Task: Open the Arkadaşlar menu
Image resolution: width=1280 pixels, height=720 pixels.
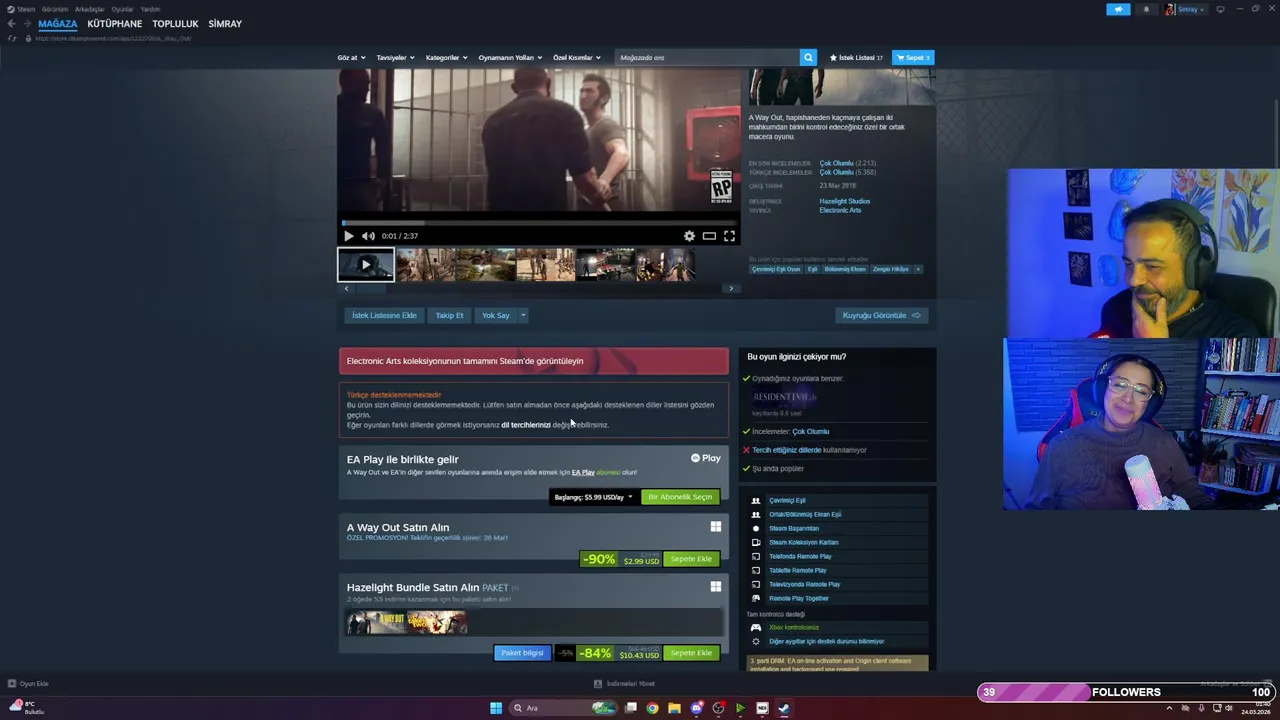Action: pos(90,9)
